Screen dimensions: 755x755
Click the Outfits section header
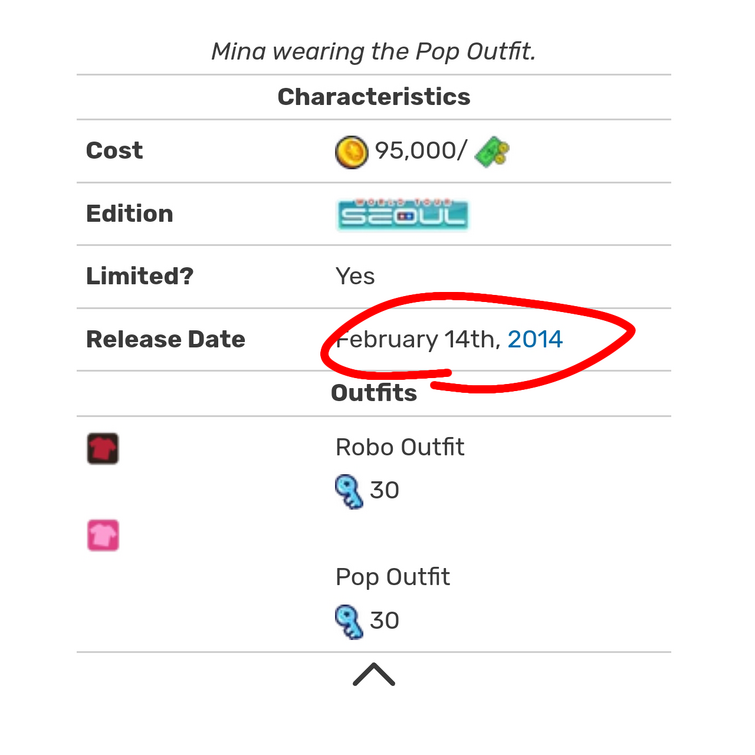[x=374, y=392]
